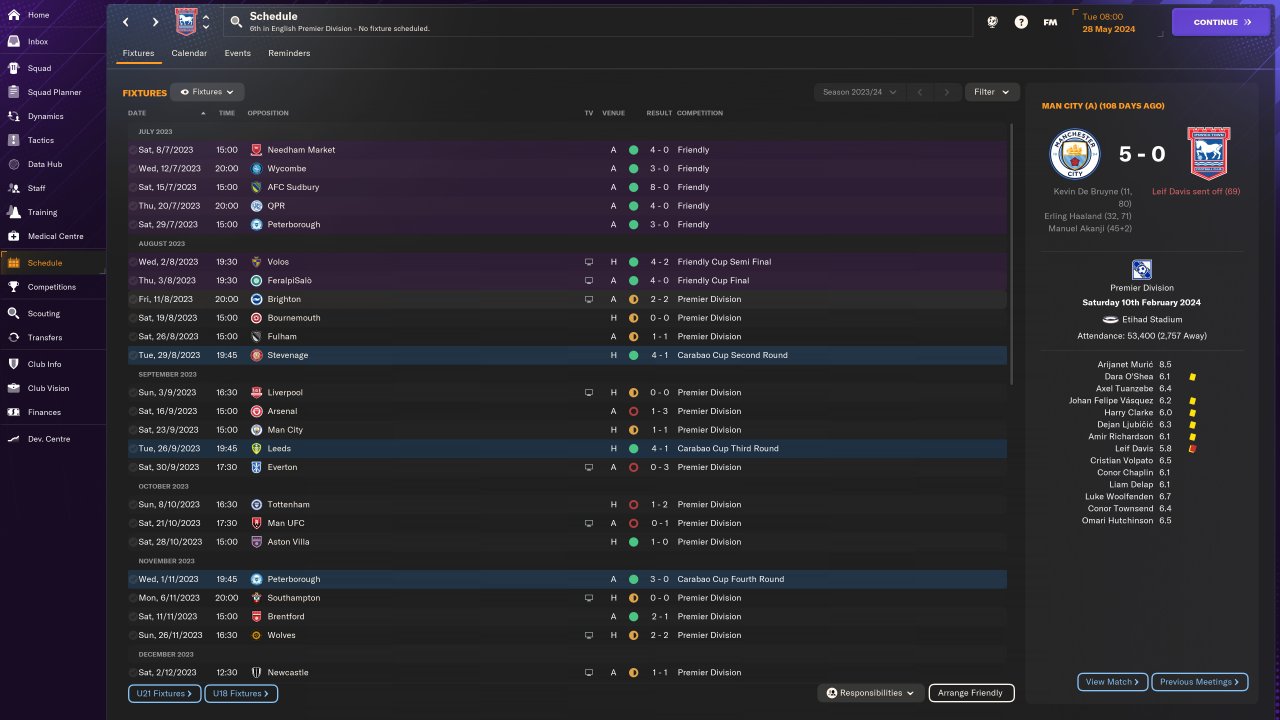
Task: Expand the Responsibilities dropdown
Action: coord(870,693)
